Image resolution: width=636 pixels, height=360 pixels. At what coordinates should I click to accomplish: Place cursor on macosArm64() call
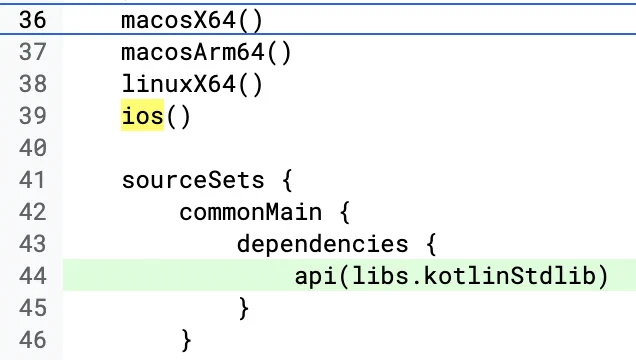pyautogui.click(x=206, y=53)
